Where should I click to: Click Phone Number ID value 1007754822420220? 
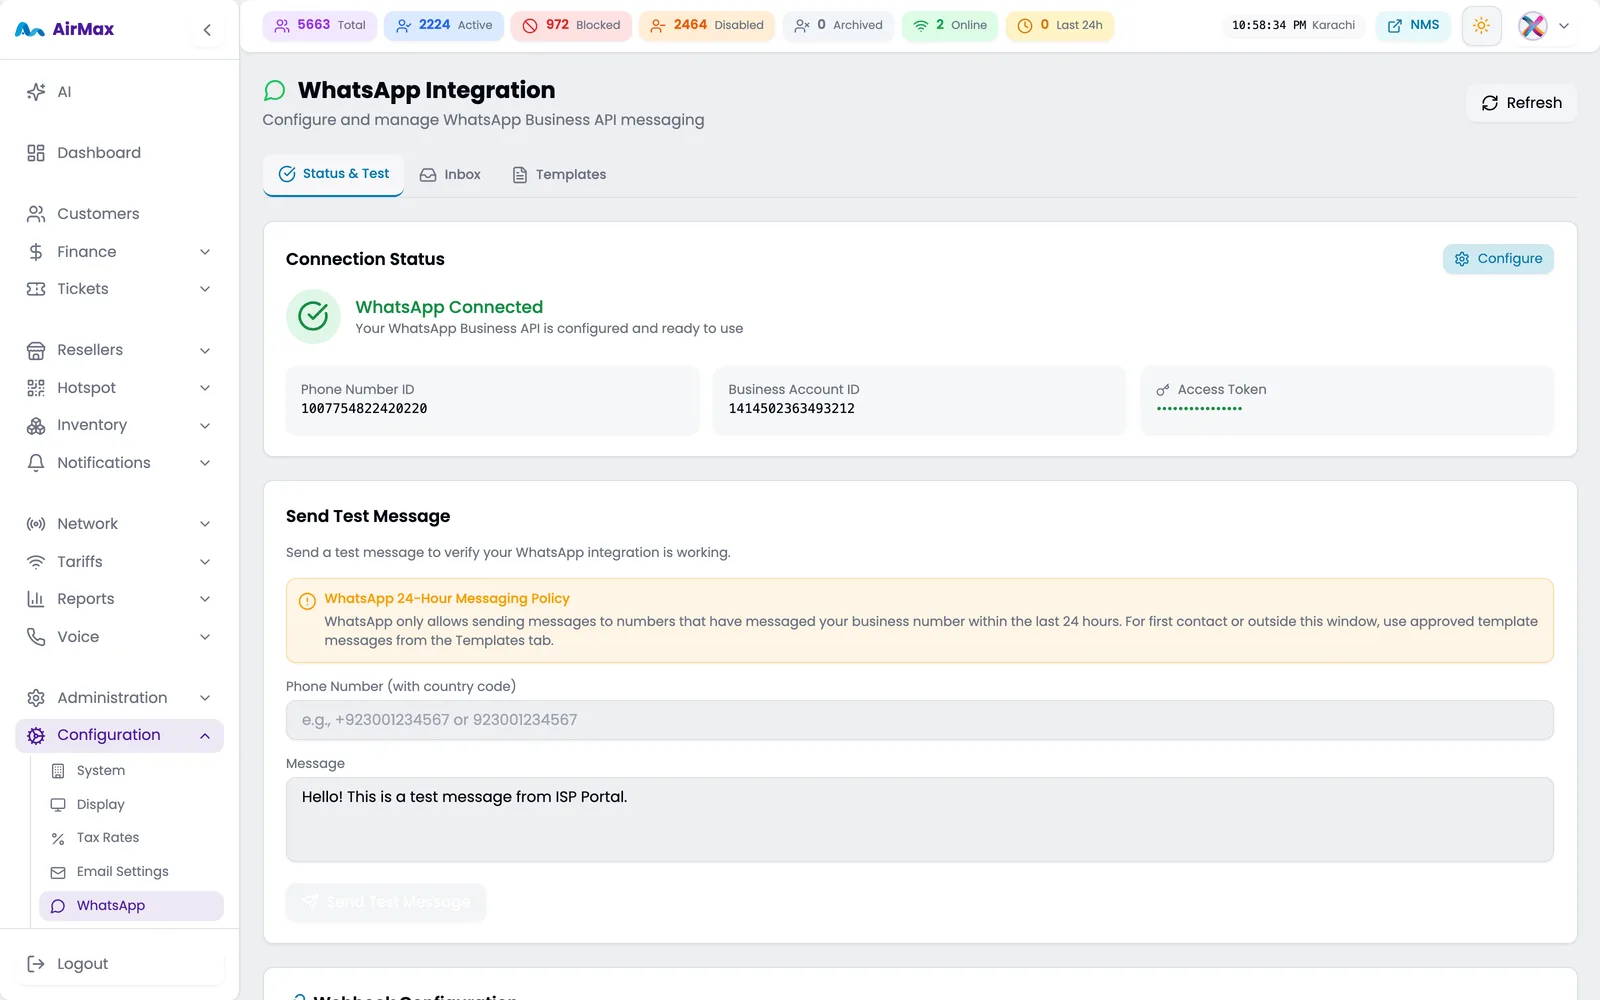coord(364,409)
